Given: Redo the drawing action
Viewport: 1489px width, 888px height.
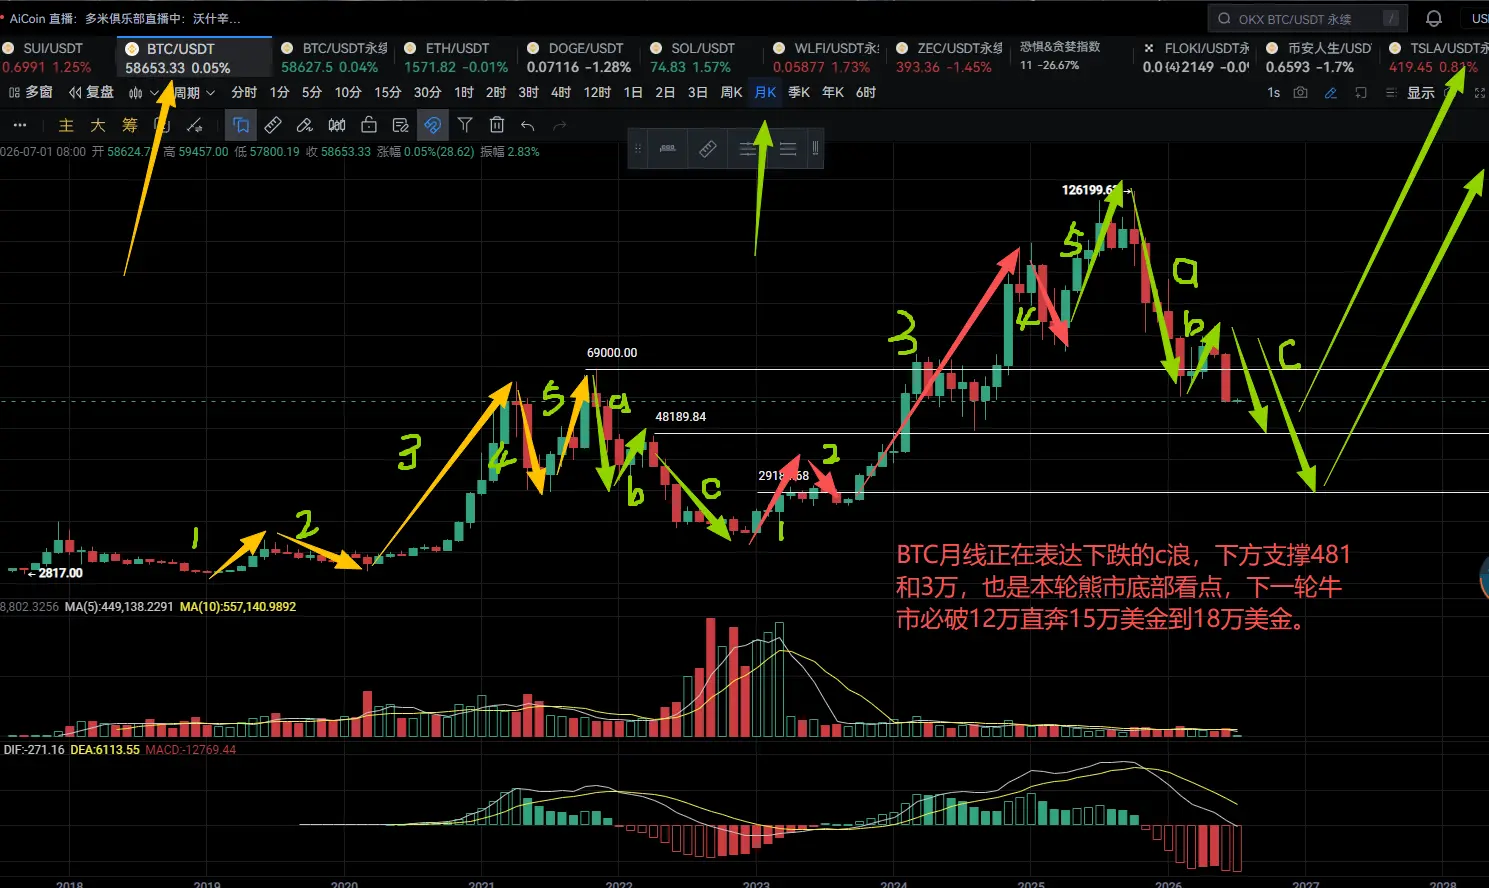Looking at the screenshot, I should [x=560, y=125].
